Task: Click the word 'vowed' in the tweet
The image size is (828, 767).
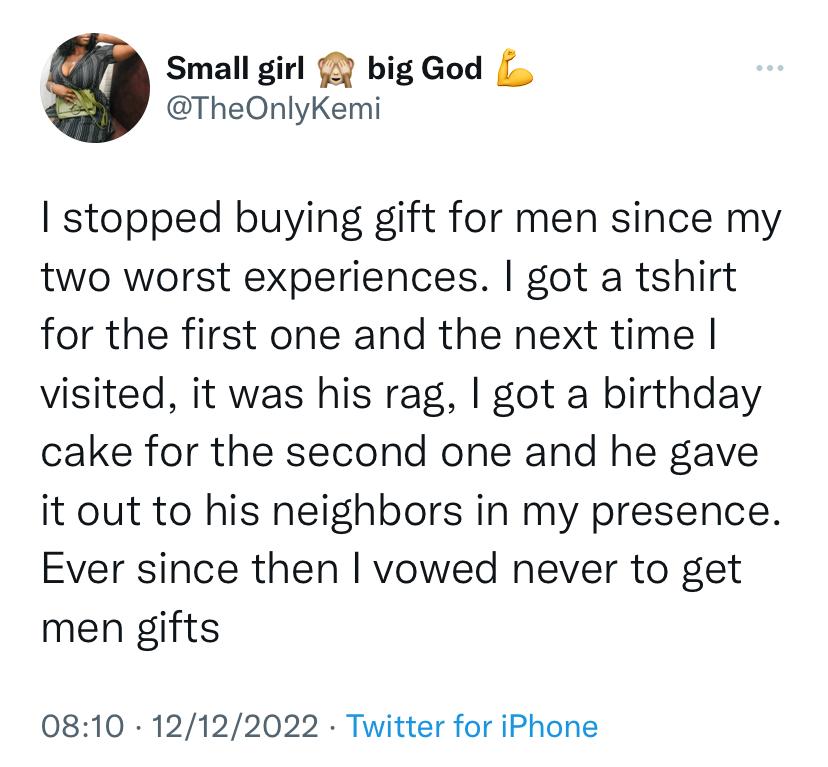Action: 436,569
